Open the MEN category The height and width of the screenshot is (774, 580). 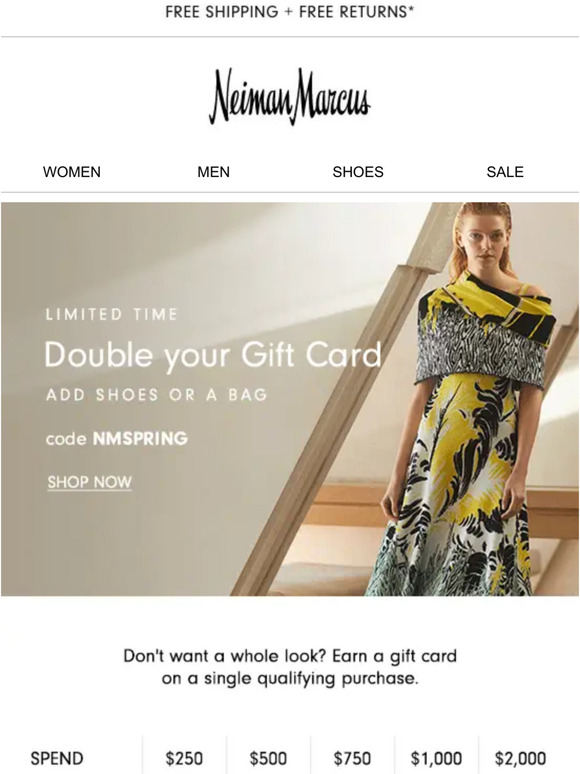(x=213, y=172)
